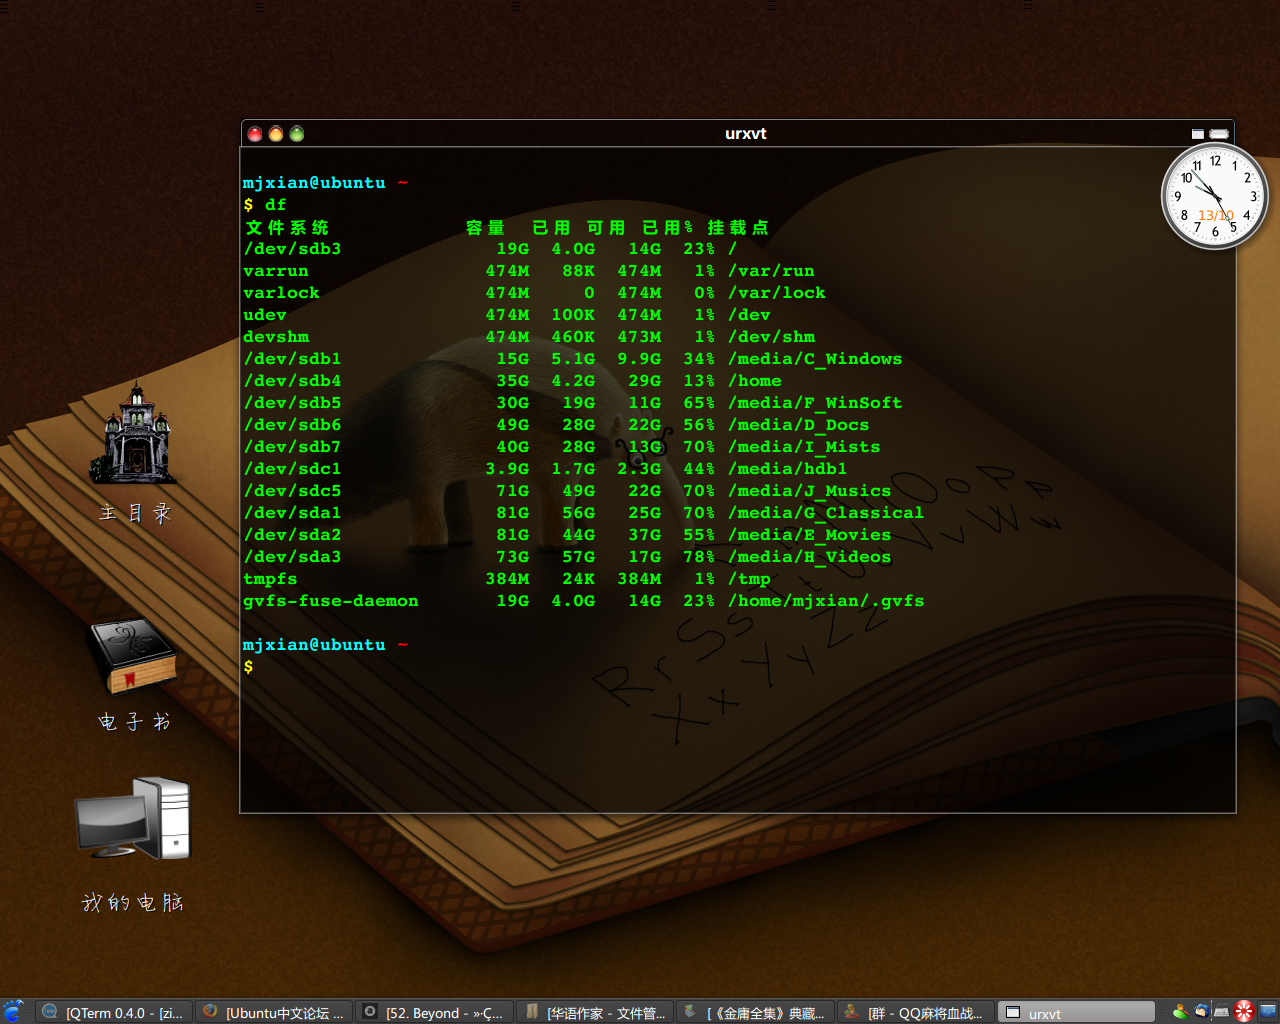Switch to 群 - QQ麻将血战 taskbar item
Screen dimensions: 1280x1024
coord(916,1012)
